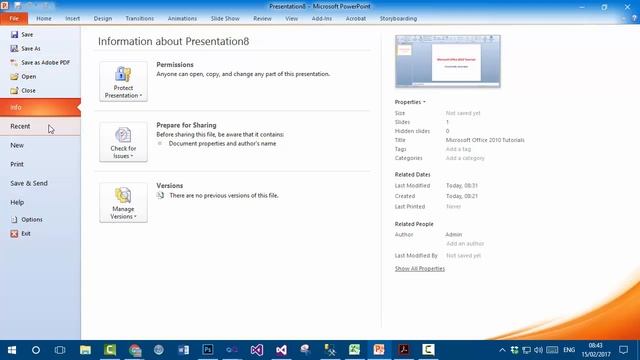640x360 pixels.
Task: Click the PowerPoint Help question mark icon
Action: point(634,18)
